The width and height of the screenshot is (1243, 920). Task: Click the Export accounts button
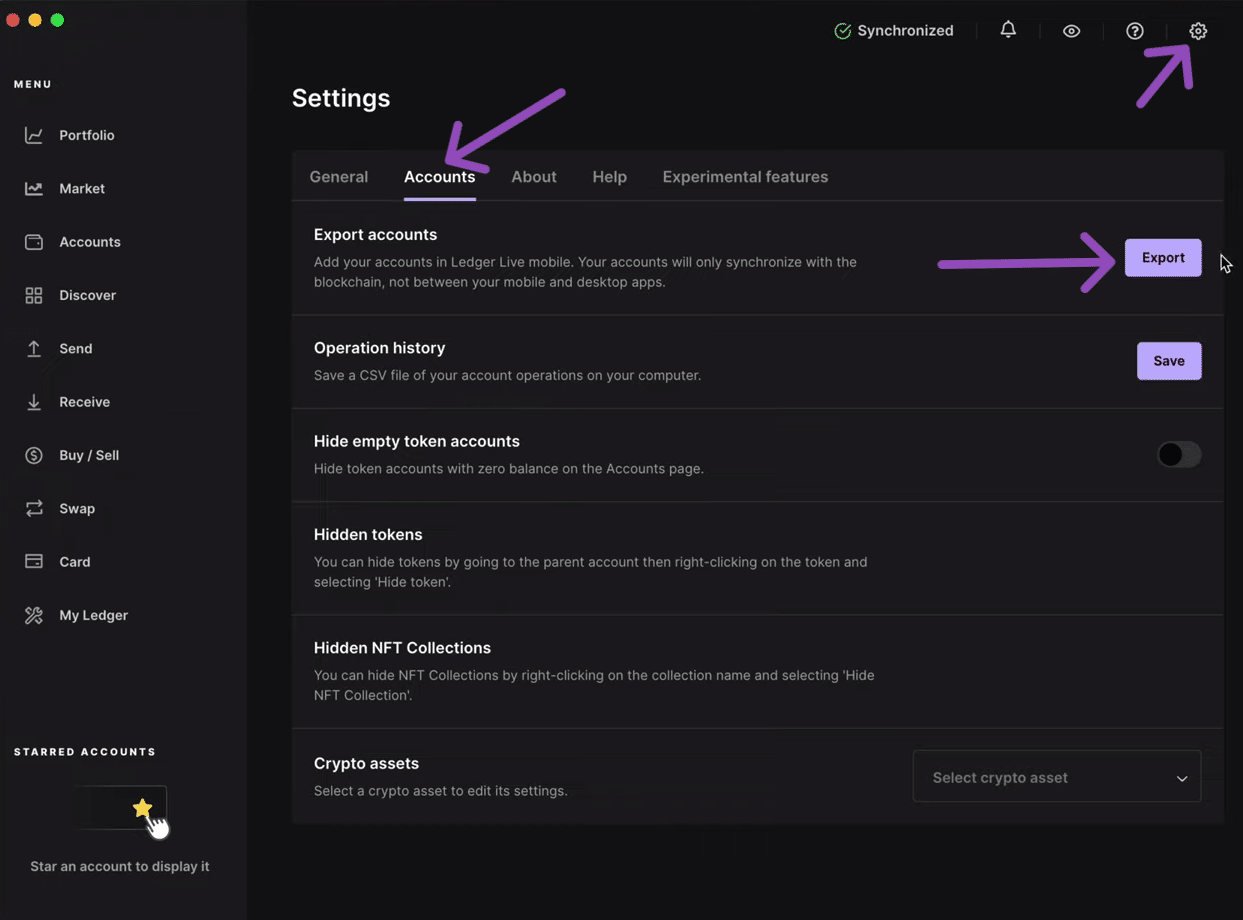tap(1163, 258)
